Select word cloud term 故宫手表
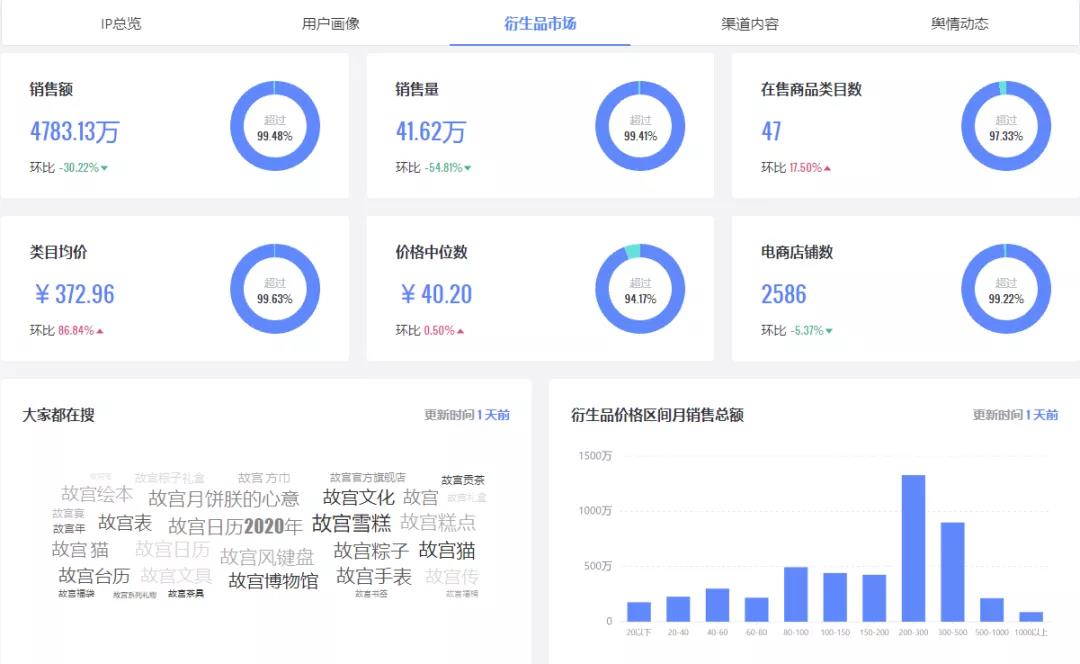The width and height of the screenshot is (1080, 664). pos(374,576)
